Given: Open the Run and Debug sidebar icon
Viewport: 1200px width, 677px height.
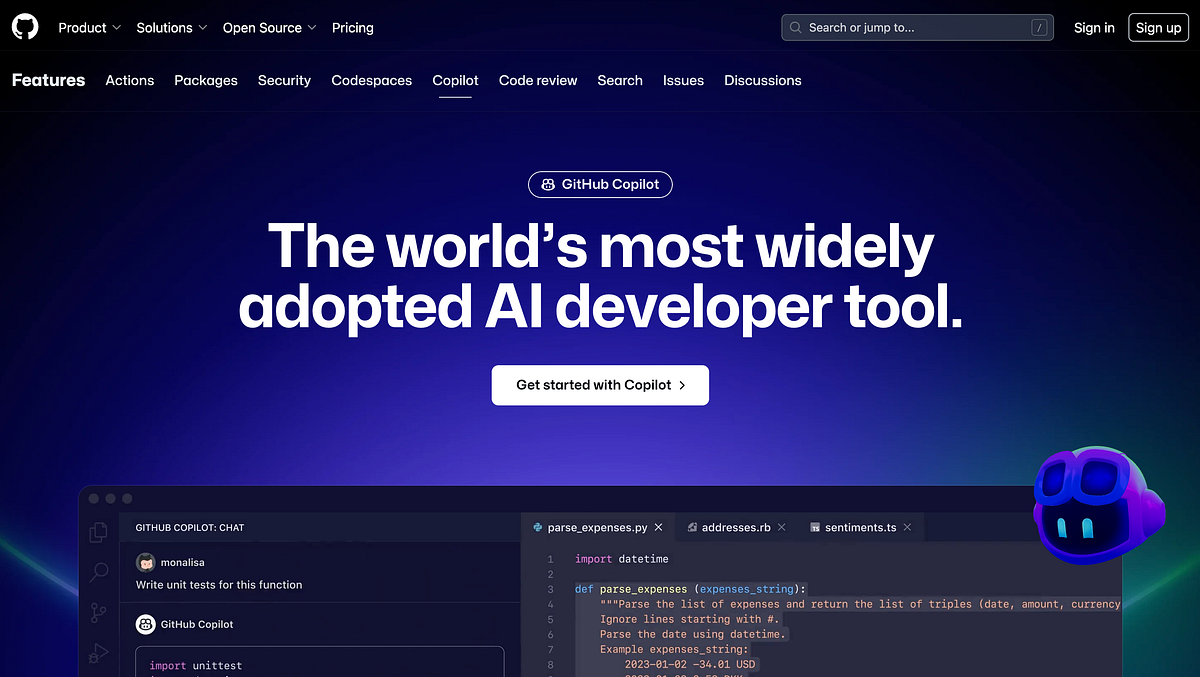Looking at the screenshot, I should (x=98, y=652).
